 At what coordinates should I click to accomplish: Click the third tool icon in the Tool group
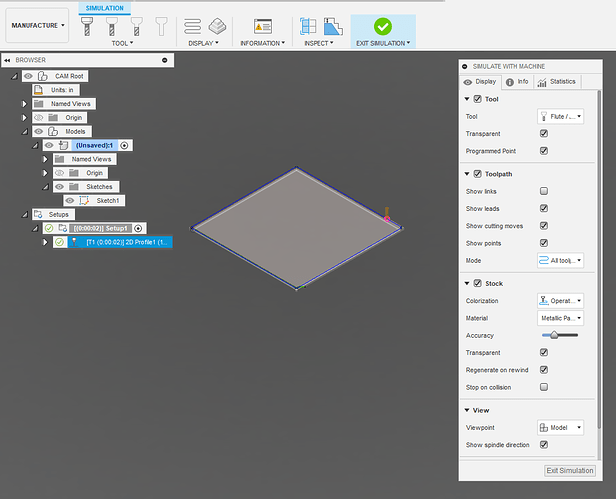click(137, 27)
